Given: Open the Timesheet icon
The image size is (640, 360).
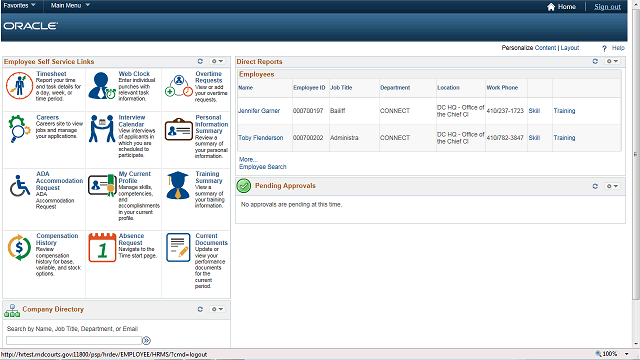Looking at the screenshot, I should [19, 86].
